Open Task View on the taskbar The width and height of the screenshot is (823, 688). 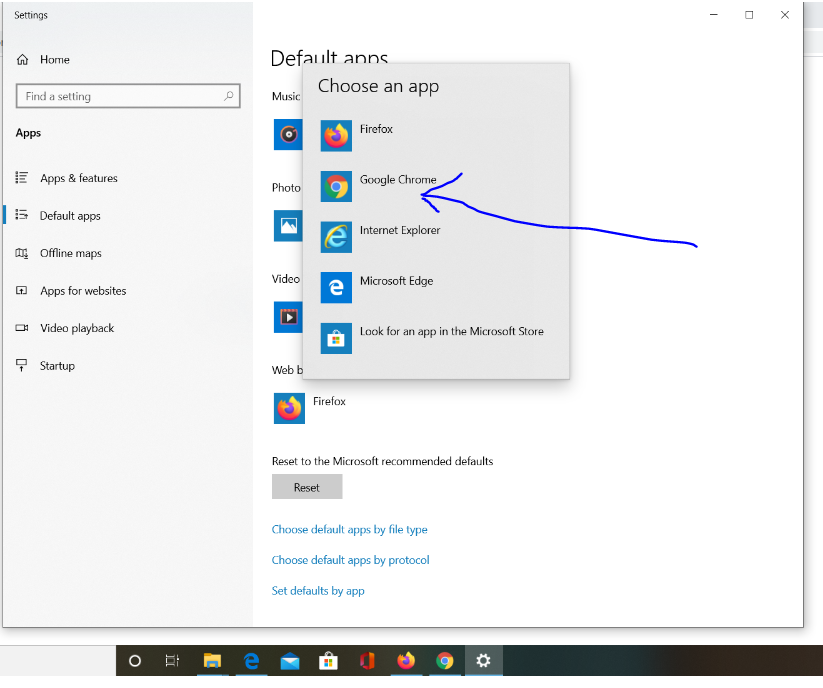(x=172, y=661)
